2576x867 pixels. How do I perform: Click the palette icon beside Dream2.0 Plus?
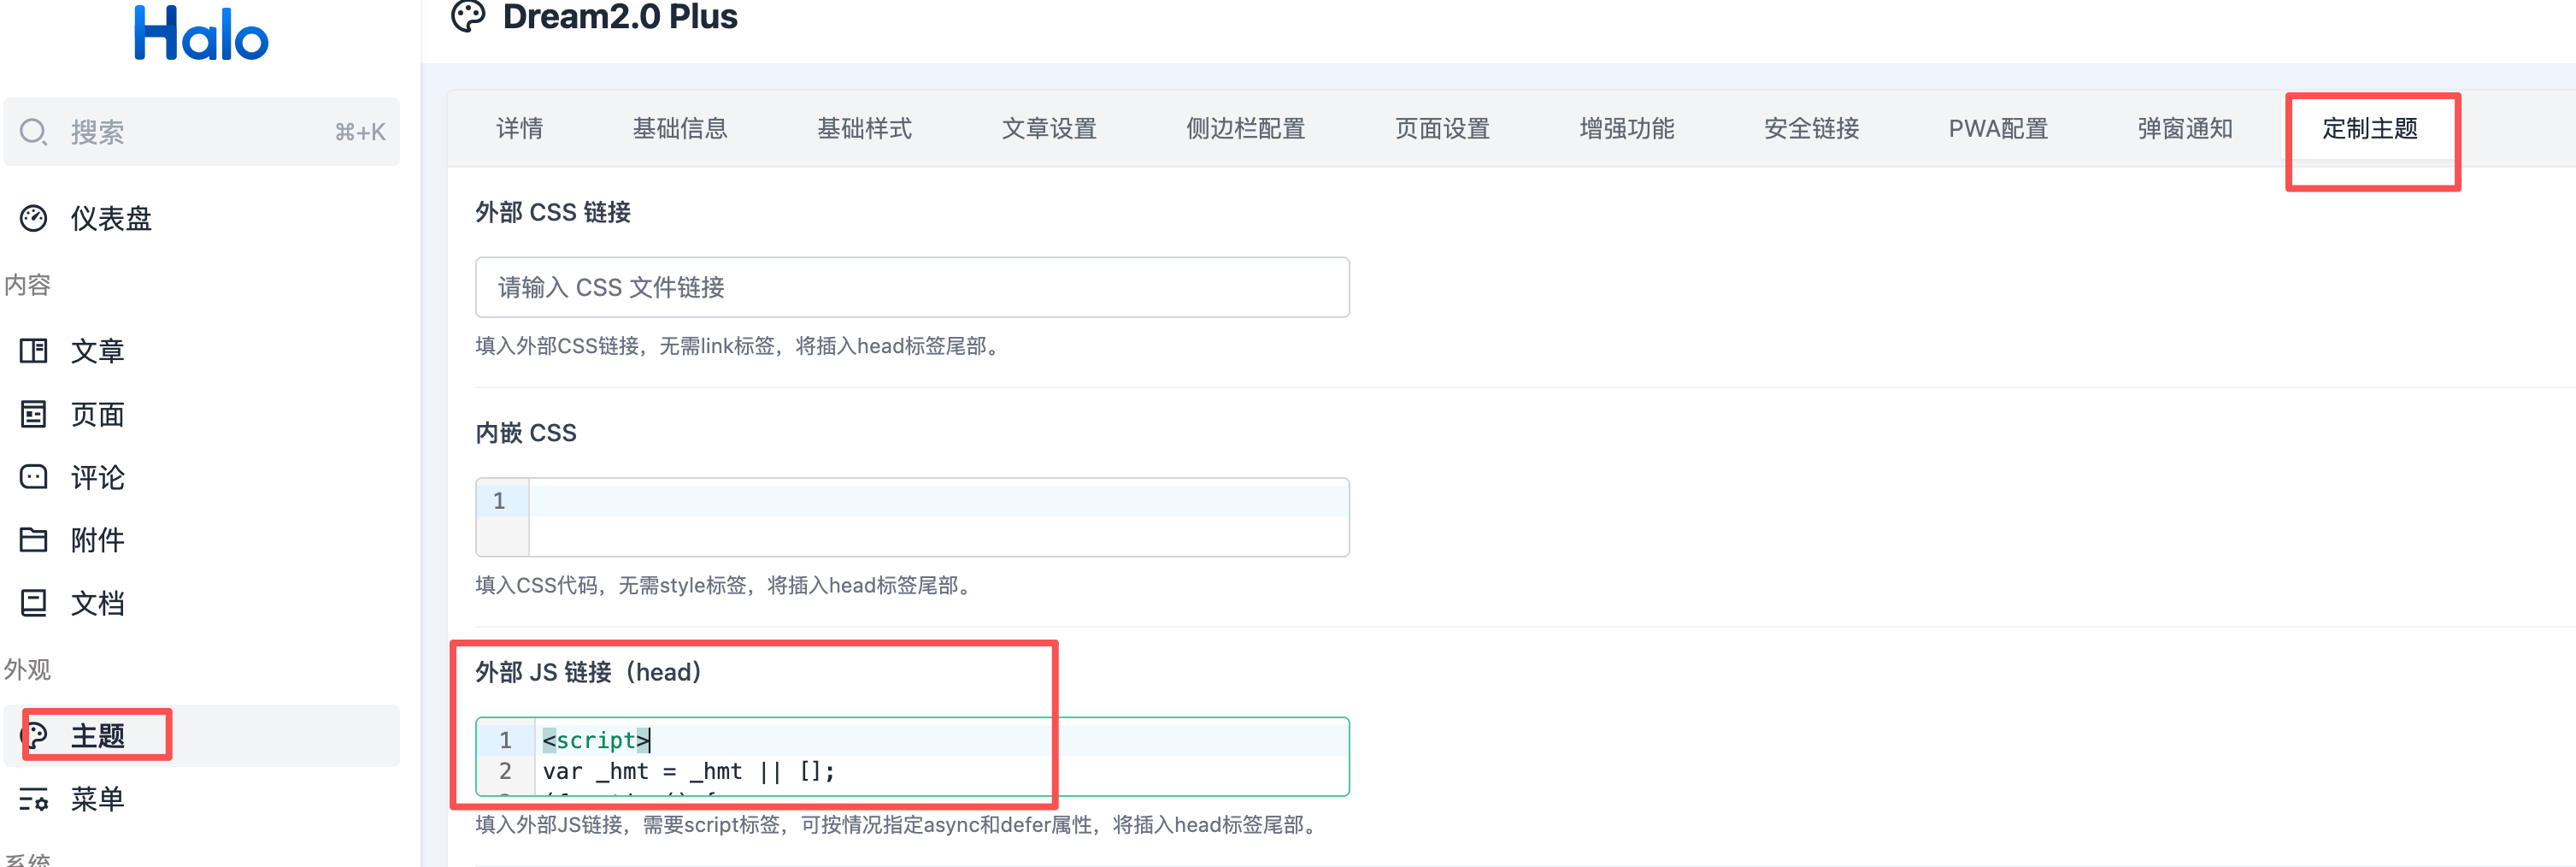468,17
